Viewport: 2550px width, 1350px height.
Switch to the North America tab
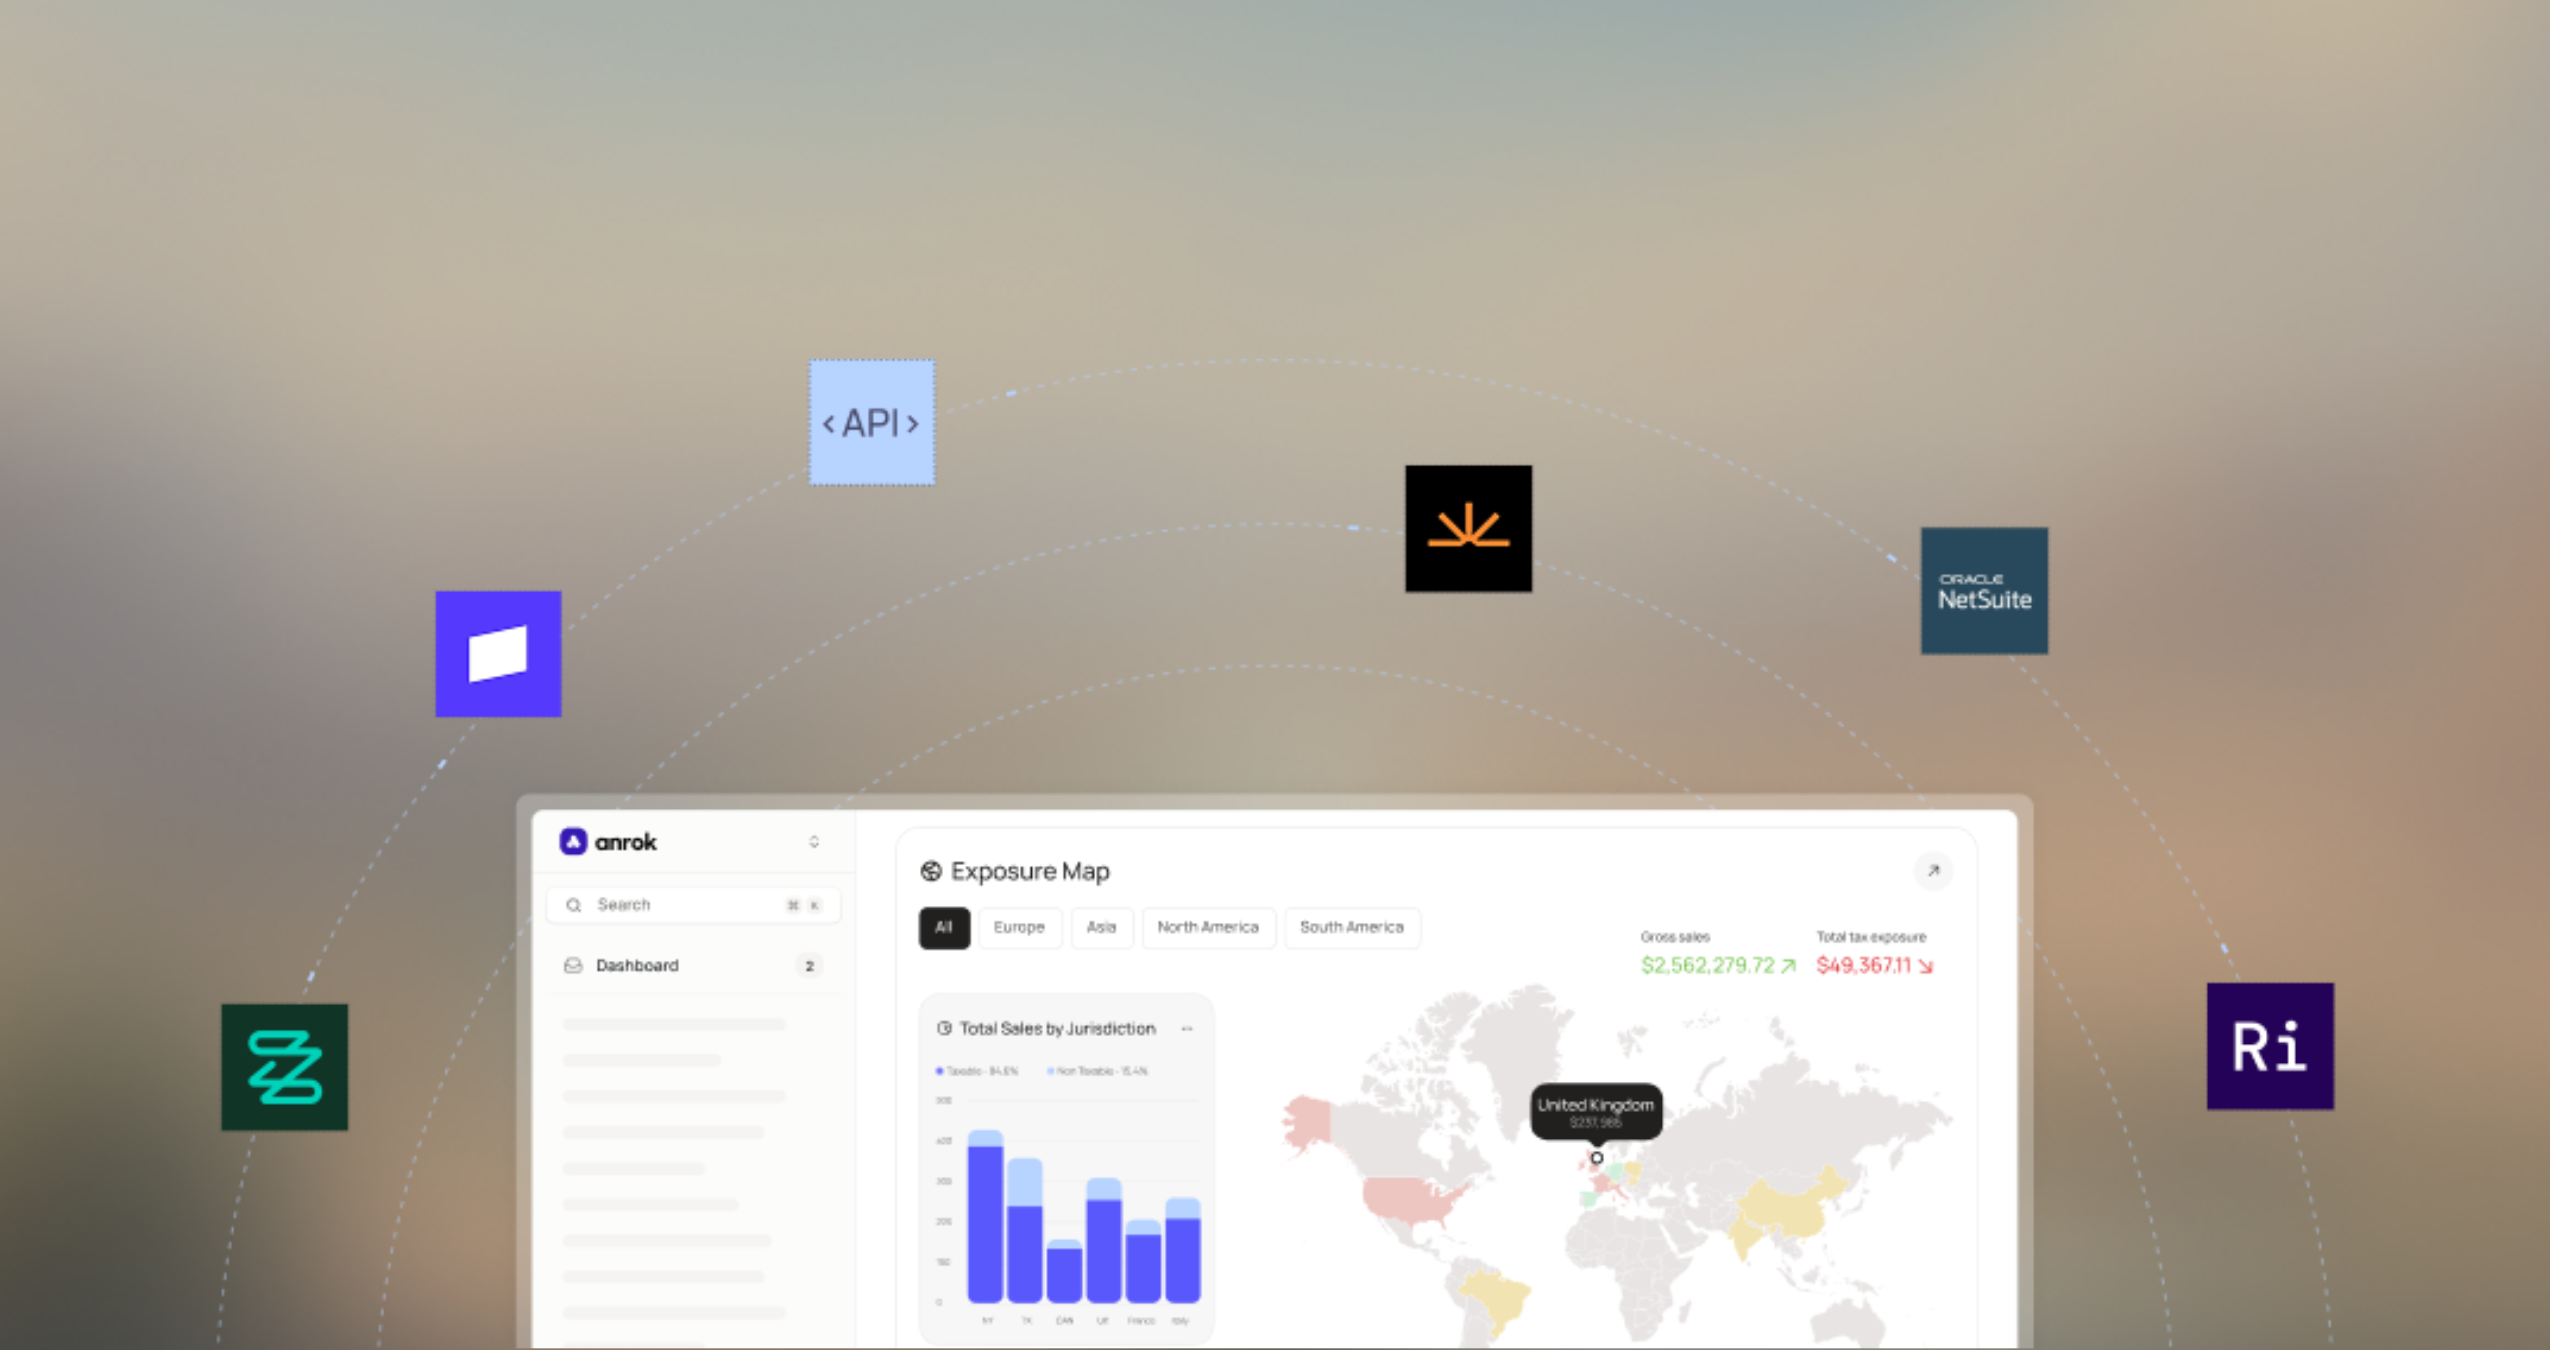pyautogui.click(x=1208, y=928)
